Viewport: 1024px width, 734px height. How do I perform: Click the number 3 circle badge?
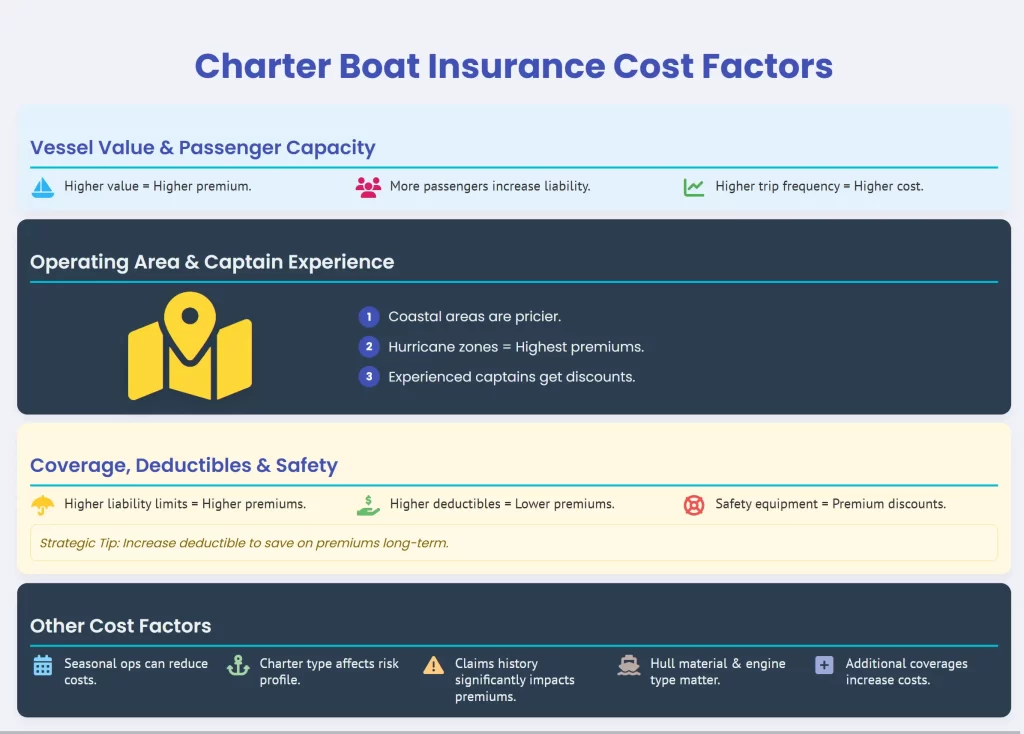click(x=369, y=377)
